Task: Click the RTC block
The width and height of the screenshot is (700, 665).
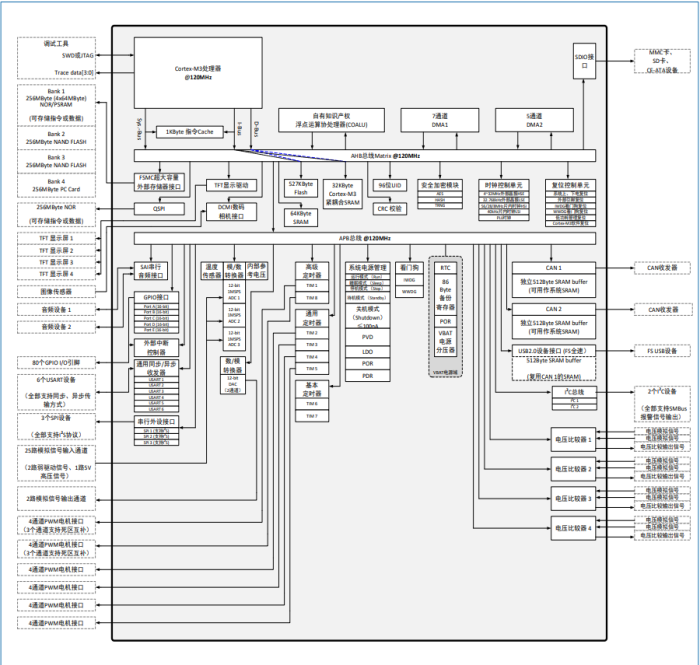Action: point(446,268)
